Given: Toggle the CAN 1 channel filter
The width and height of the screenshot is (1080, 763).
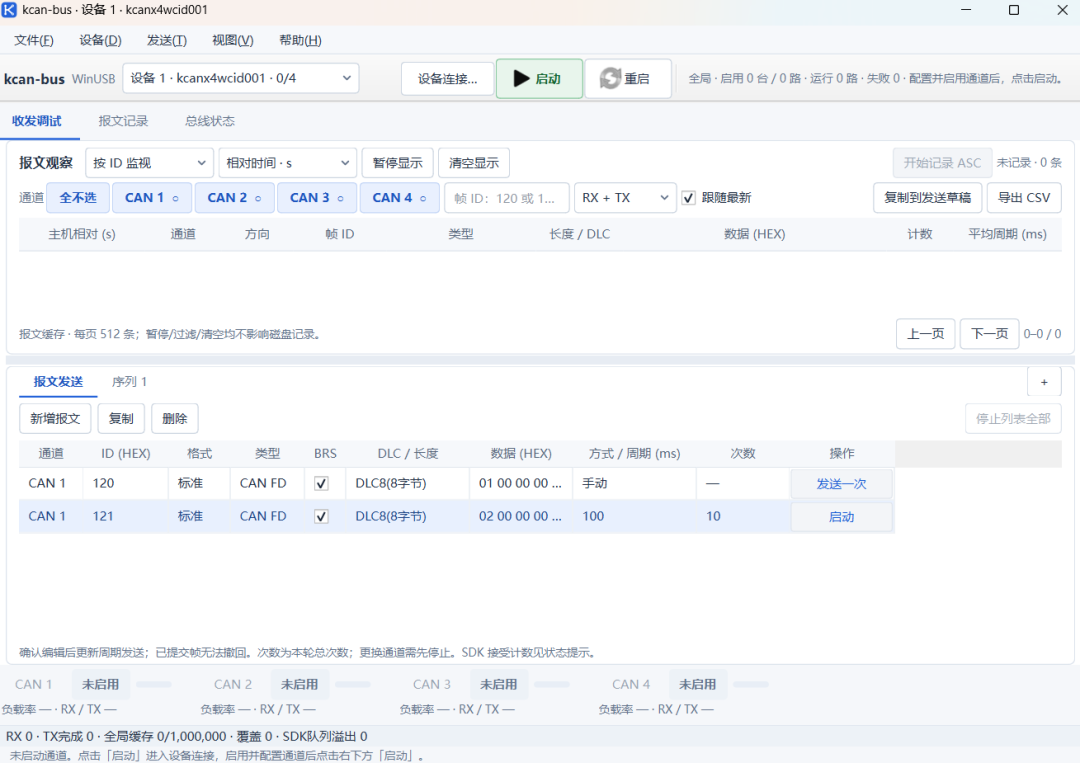Looking at the screenshot, I should [x=152, y=198].
